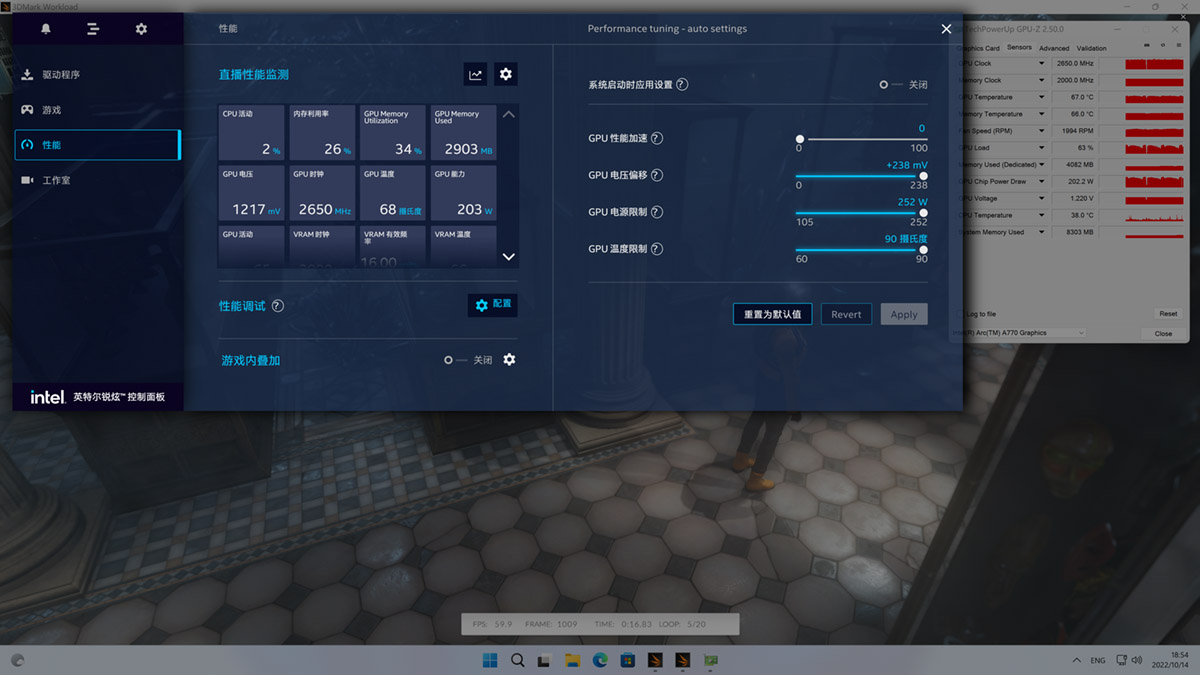The image size is (1200, 675).
Task: Switch to the Advanced tab in GPU-Z
Action: (x=1053, y=48)
